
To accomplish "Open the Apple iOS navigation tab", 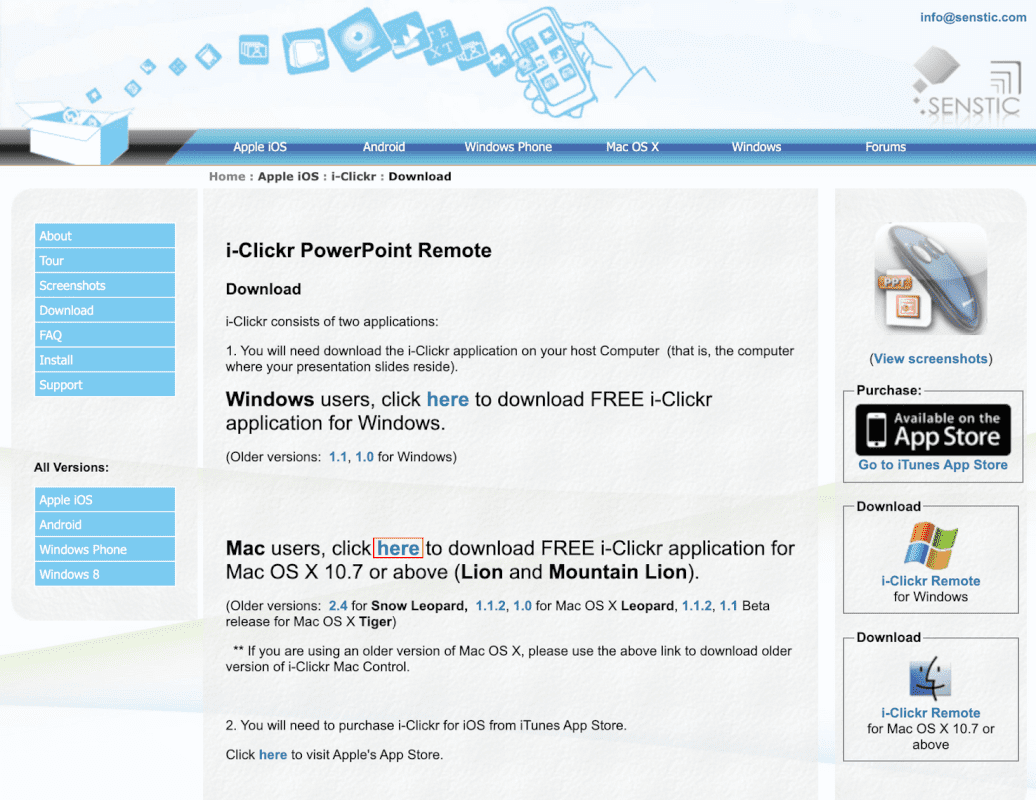I will point(260,147).
